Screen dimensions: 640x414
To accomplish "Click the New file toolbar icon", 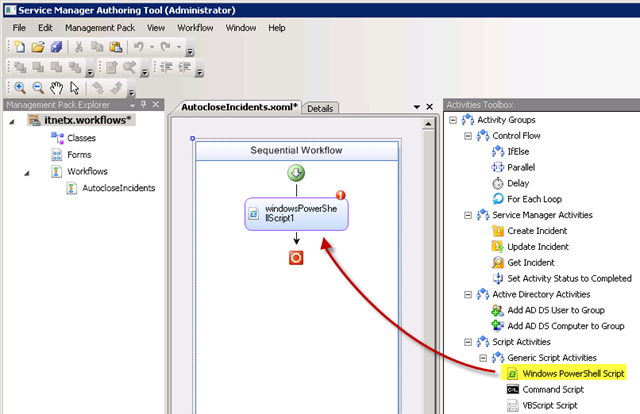I will click(x=19, y=47).
